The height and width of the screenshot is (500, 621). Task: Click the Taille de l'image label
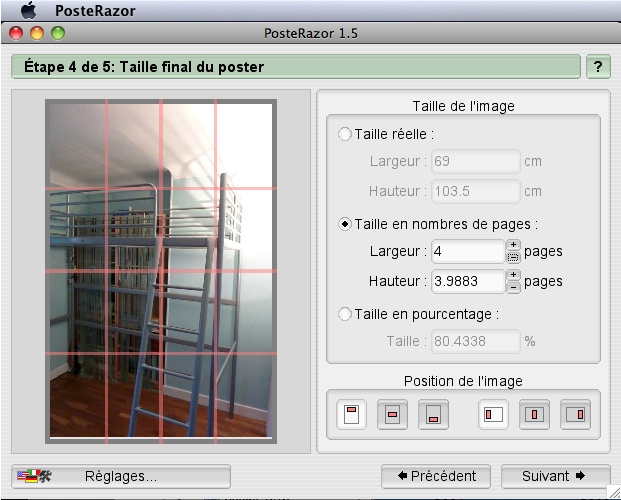click(x=463, y=106)
